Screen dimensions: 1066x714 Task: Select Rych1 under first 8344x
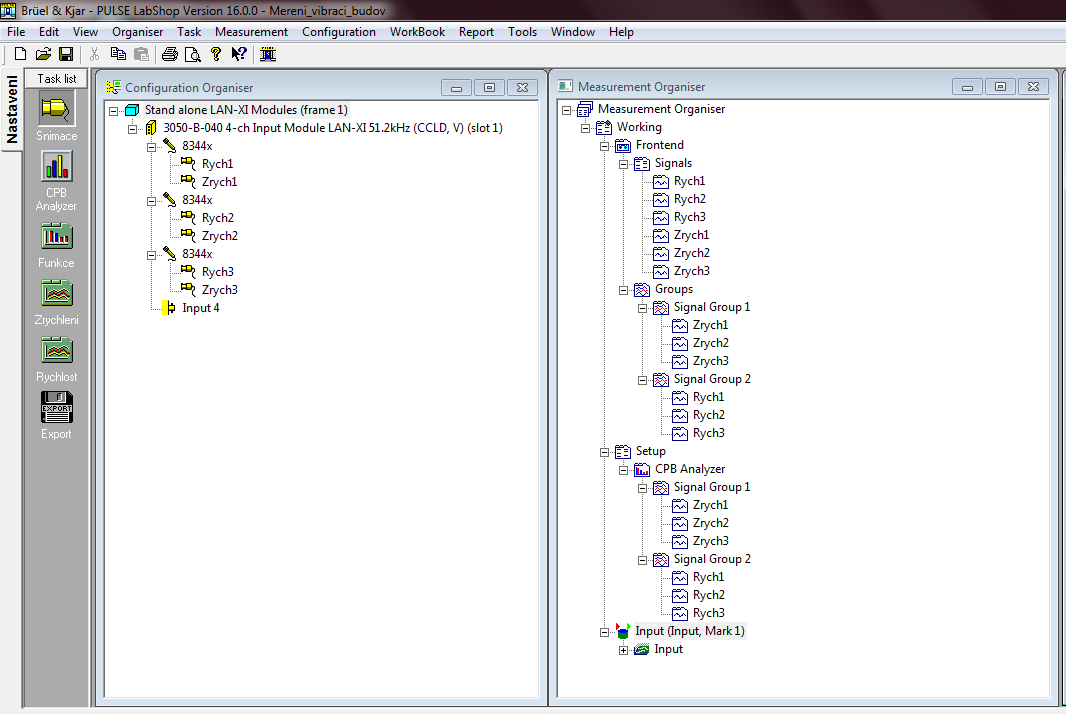(x=217, y=164)
